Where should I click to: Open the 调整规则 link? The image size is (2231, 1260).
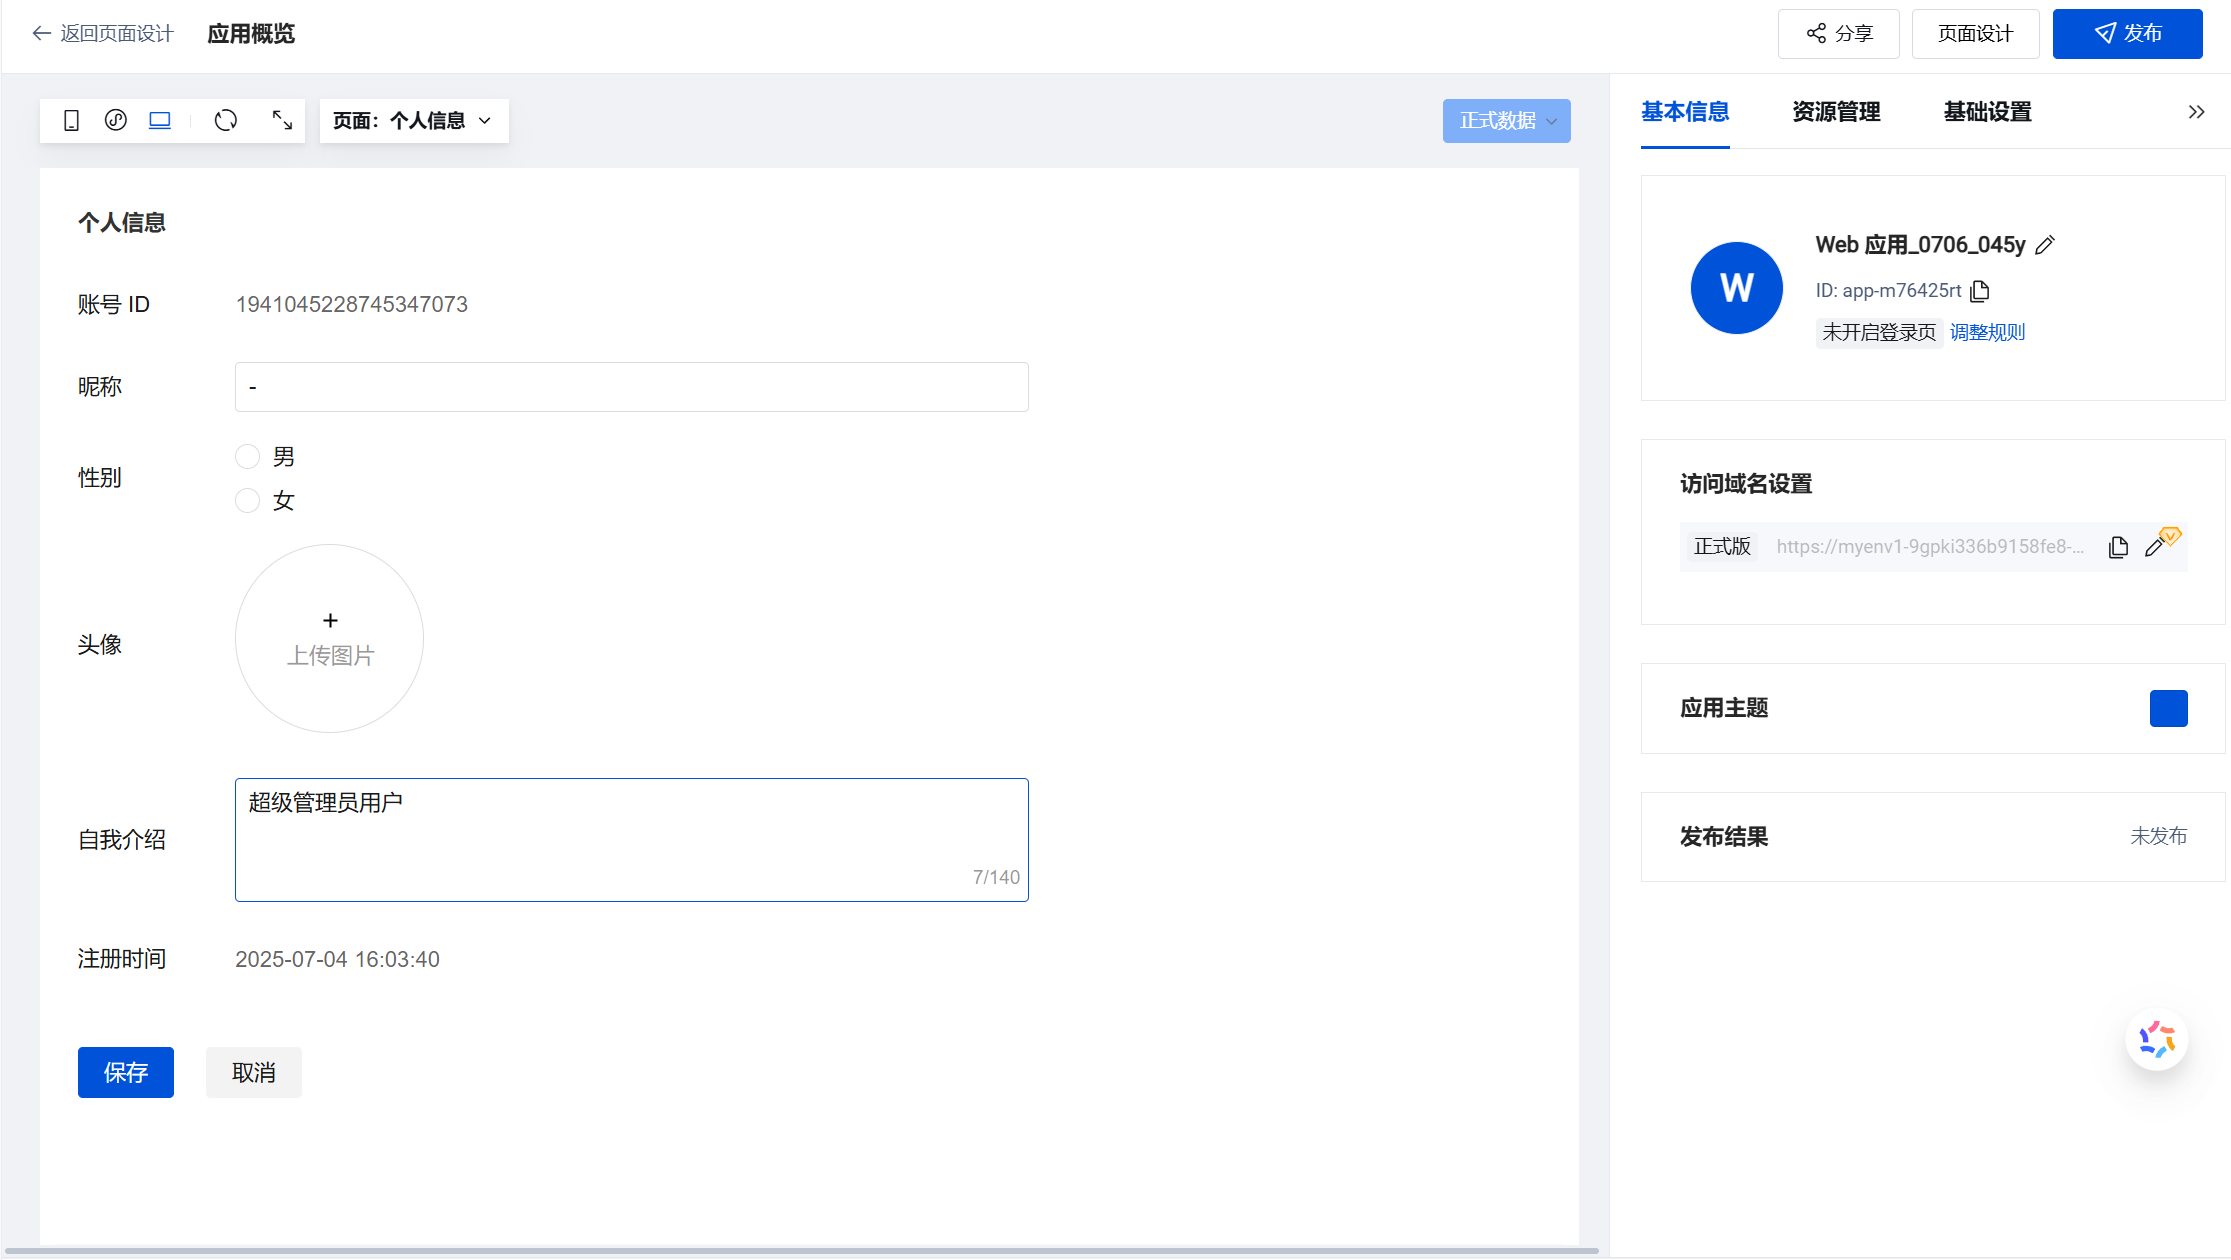[1987, 332]
